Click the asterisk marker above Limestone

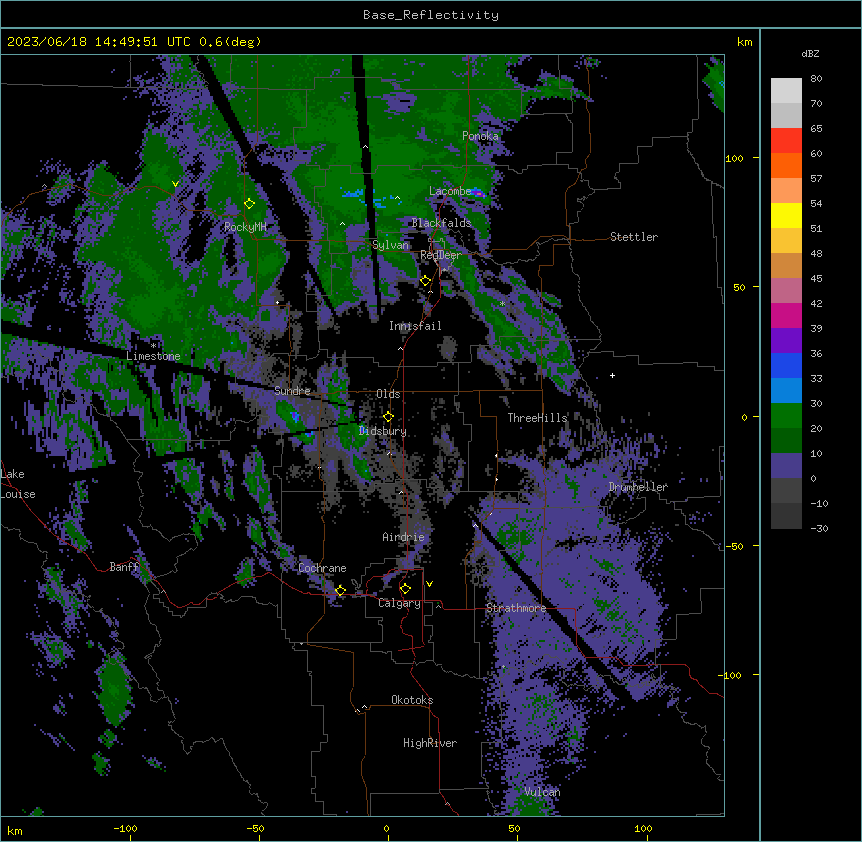point(153,346)
